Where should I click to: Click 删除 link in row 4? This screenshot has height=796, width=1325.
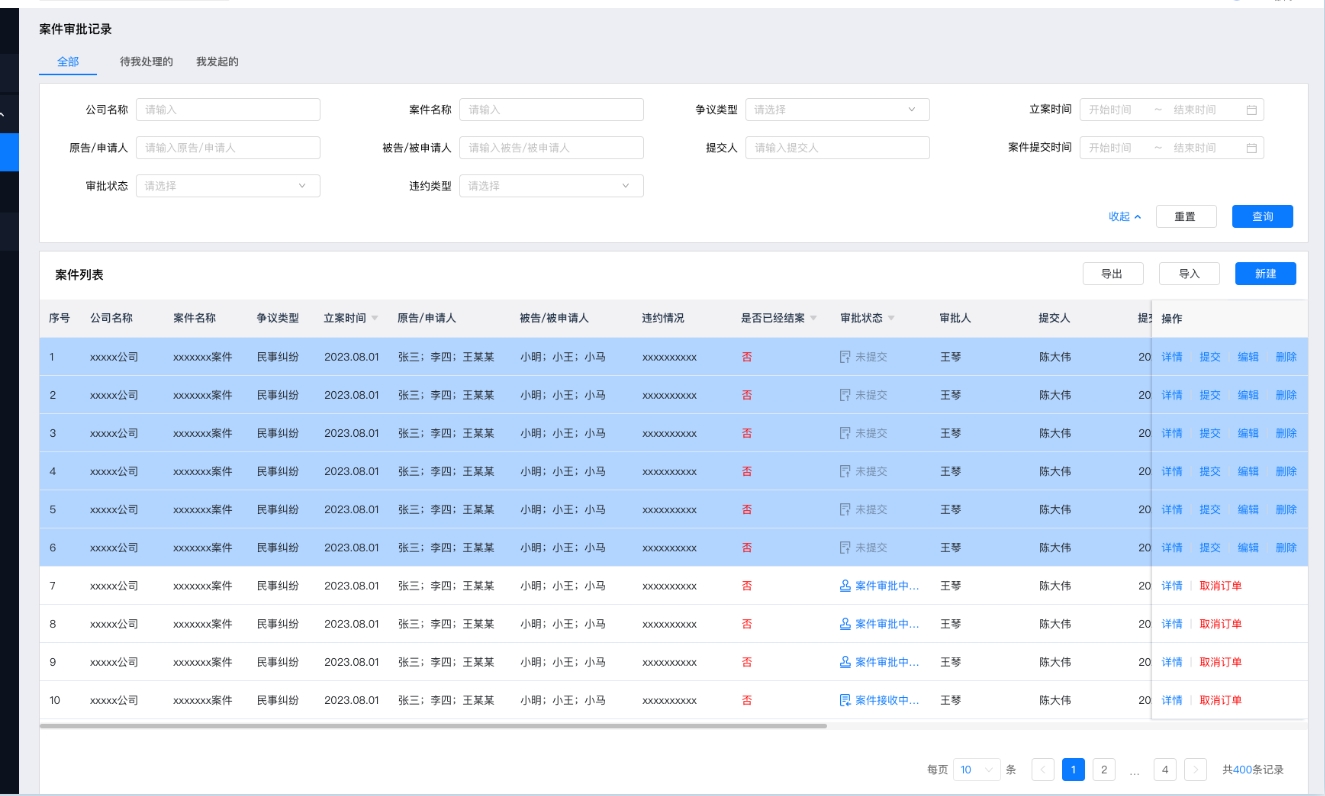[x=1286, y=471]
